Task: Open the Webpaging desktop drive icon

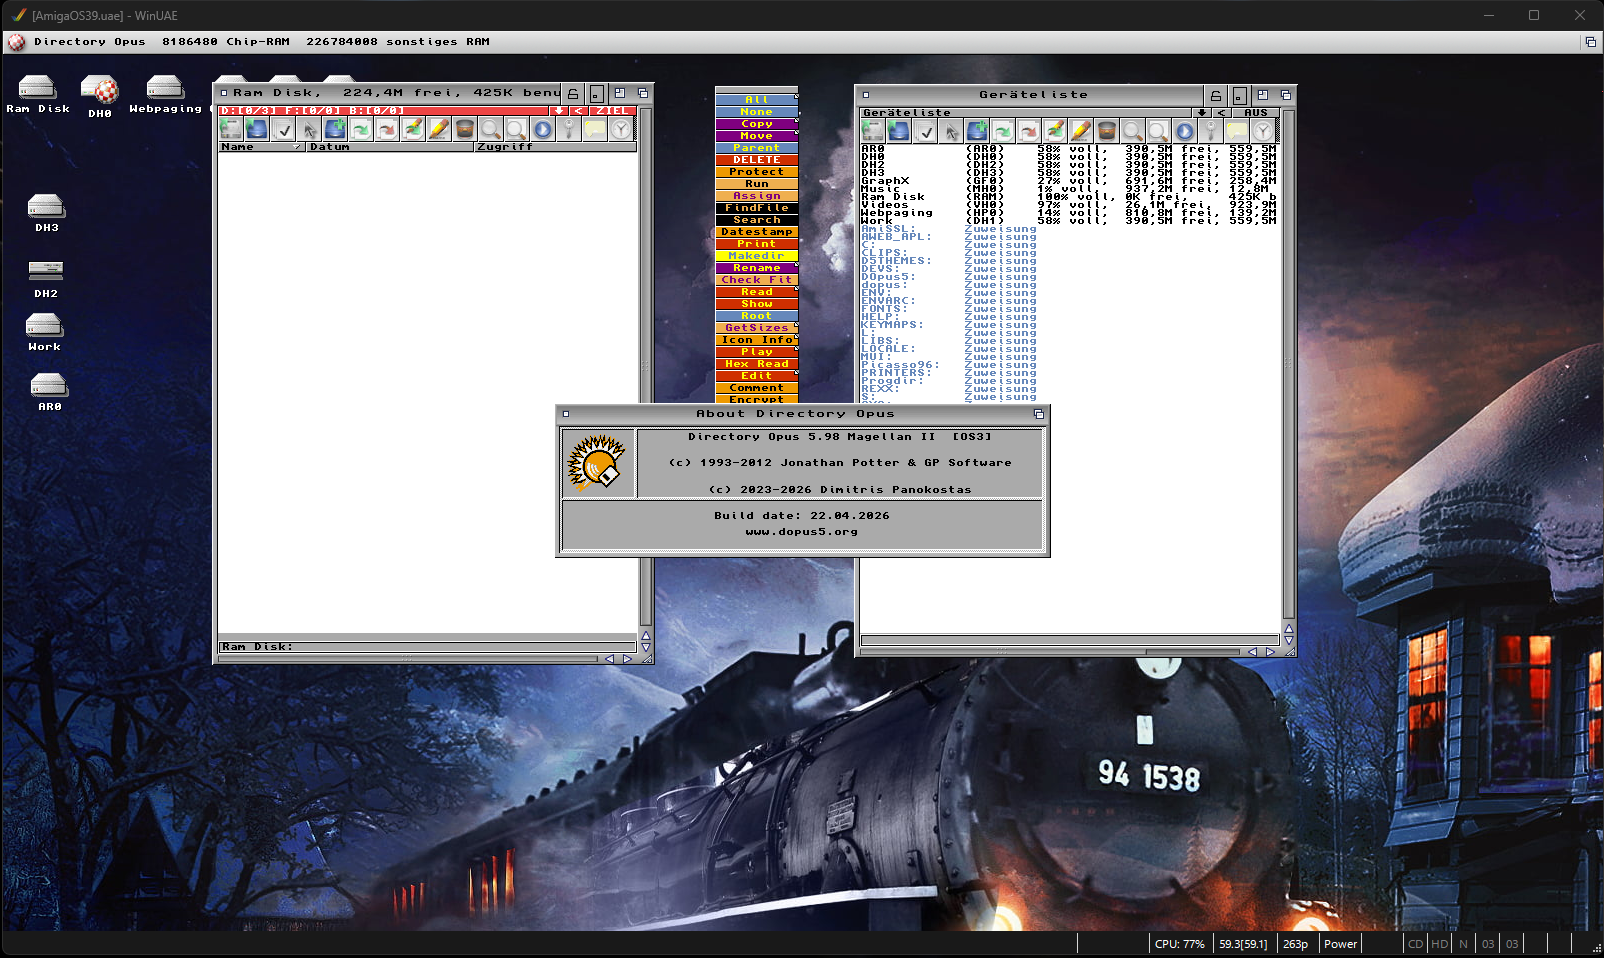Action: [165, 88]
